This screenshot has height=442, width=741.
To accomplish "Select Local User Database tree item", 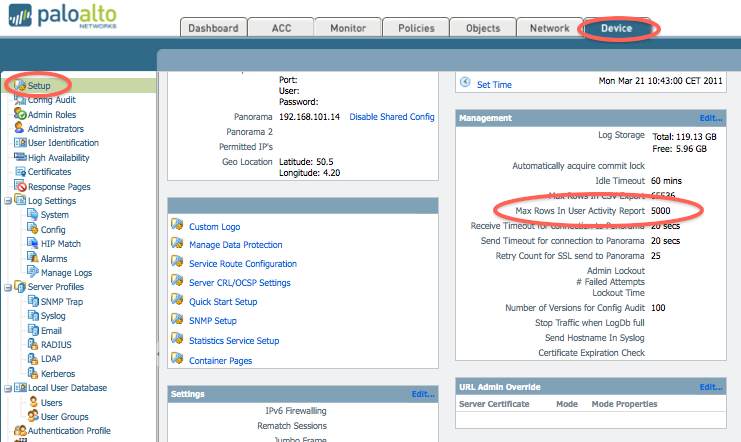I will tap(68, 388).
